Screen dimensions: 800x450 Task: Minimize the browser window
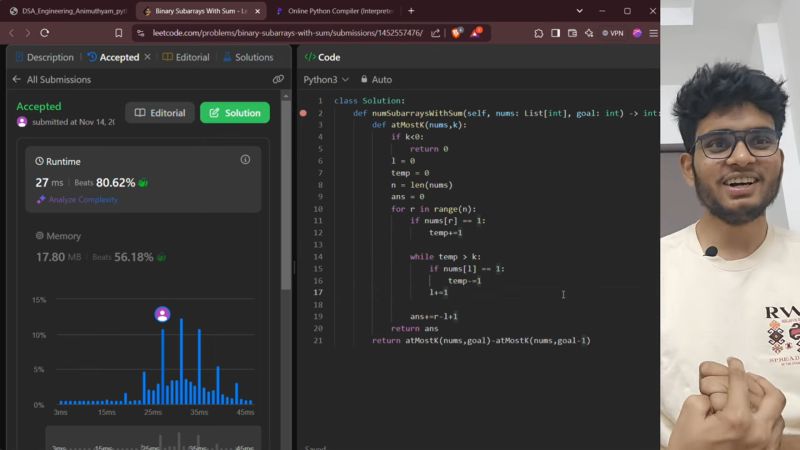pos(602,11)
